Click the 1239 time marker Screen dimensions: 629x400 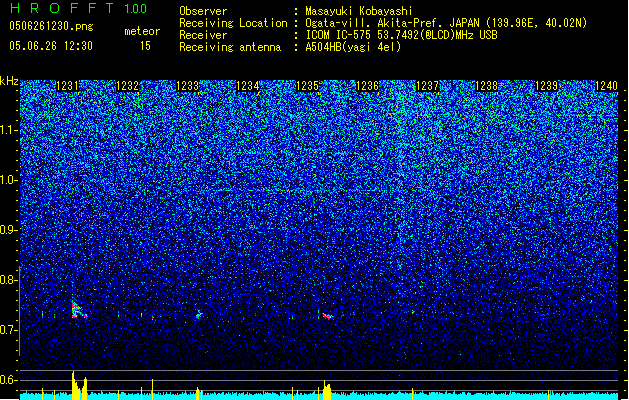(547, 86)
